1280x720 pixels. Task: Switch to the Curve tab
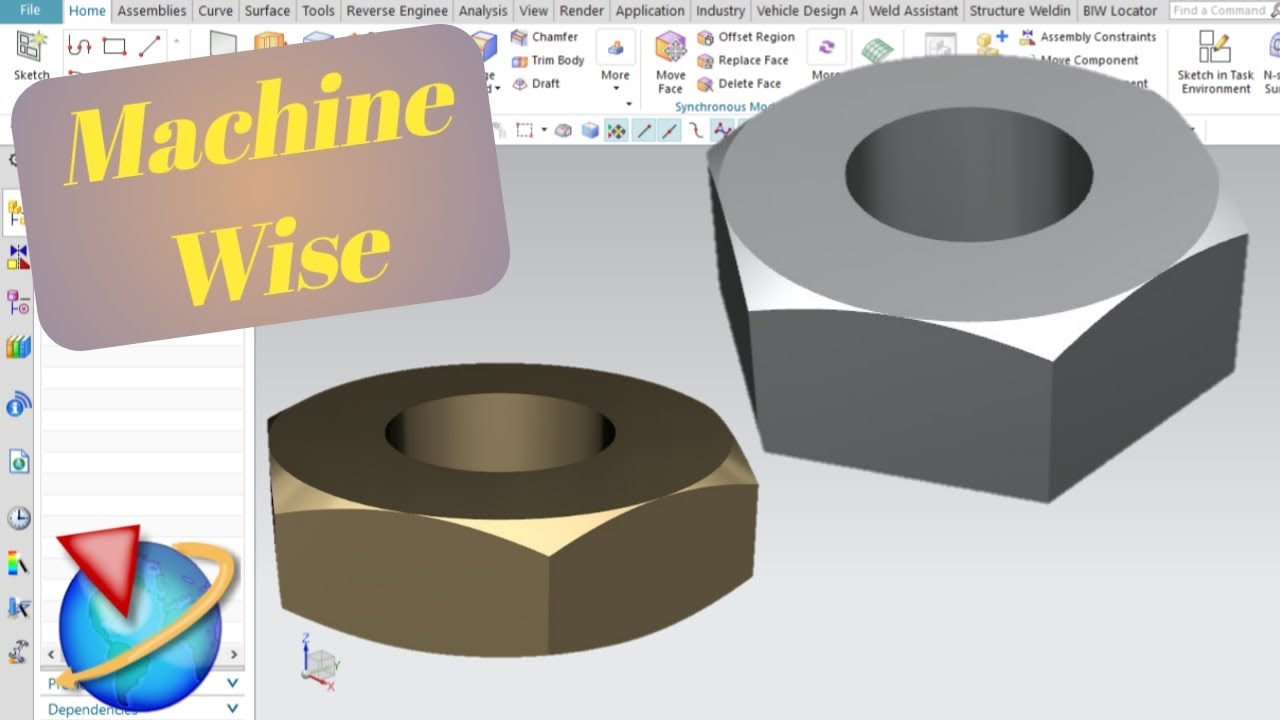tap(215, 11)
